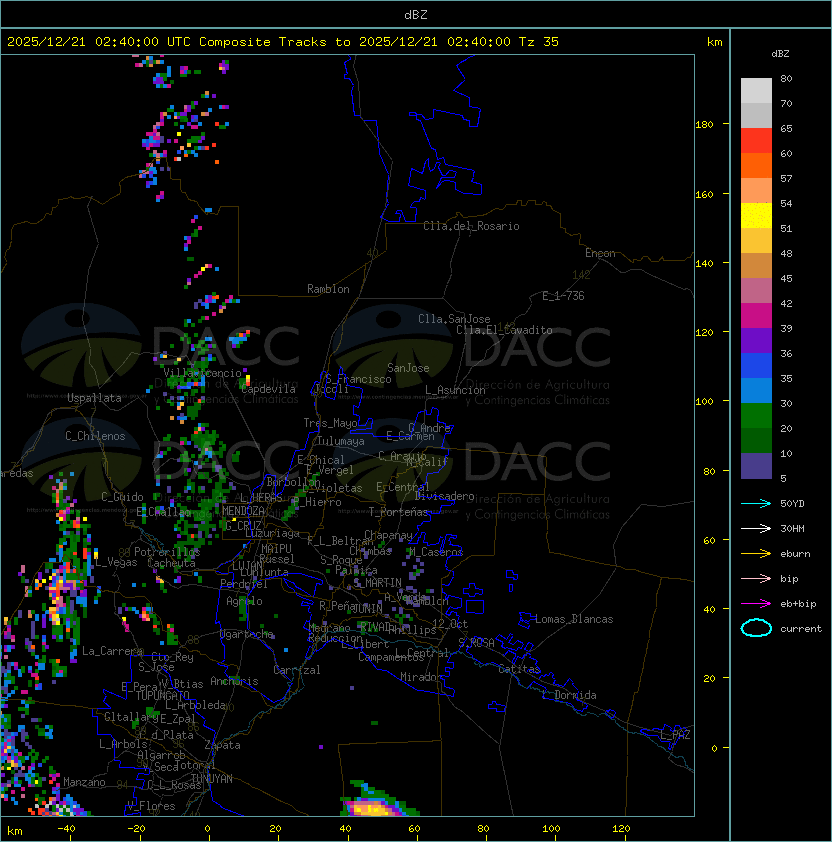This screenshot has width=832, height=842.
Task: Click the 'dBZ' heading above the color scale
Action: click(x=780, y=54)
